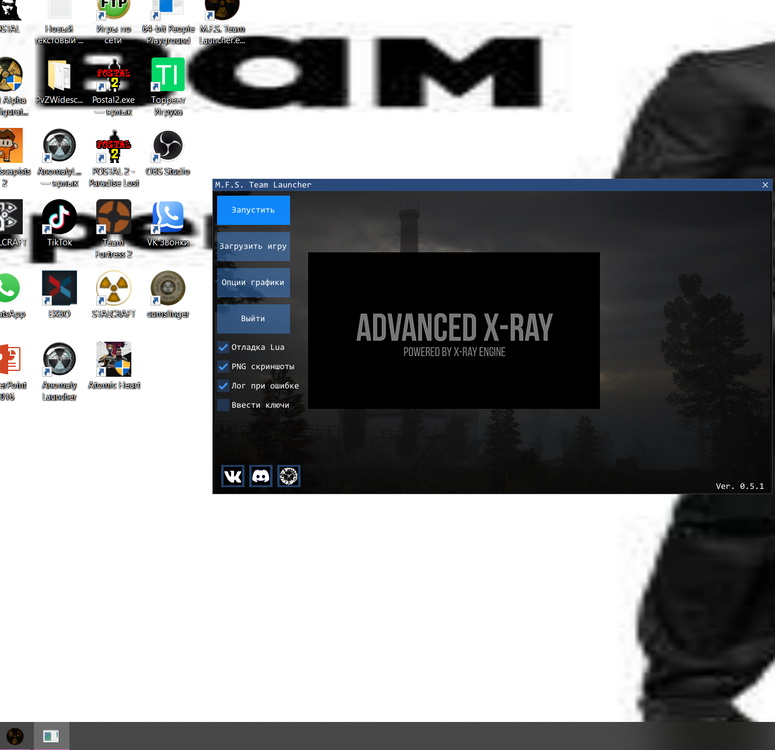Select the Anomaly shortcut above TikTok
This screenshot has width=775, height=750.
point(59,158)
